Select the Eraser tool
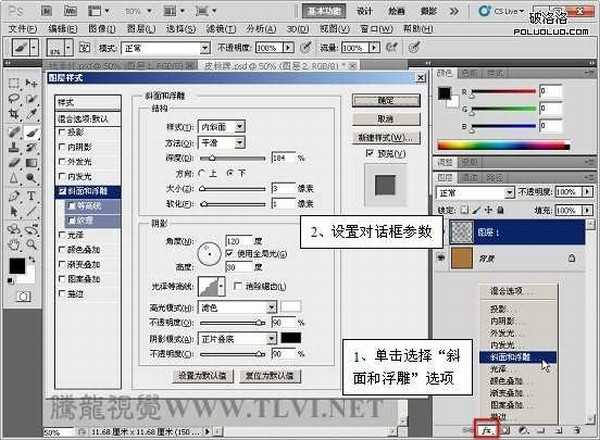Image resolution: width=600 pixels, height=440 pixels. tap(14, 163)
